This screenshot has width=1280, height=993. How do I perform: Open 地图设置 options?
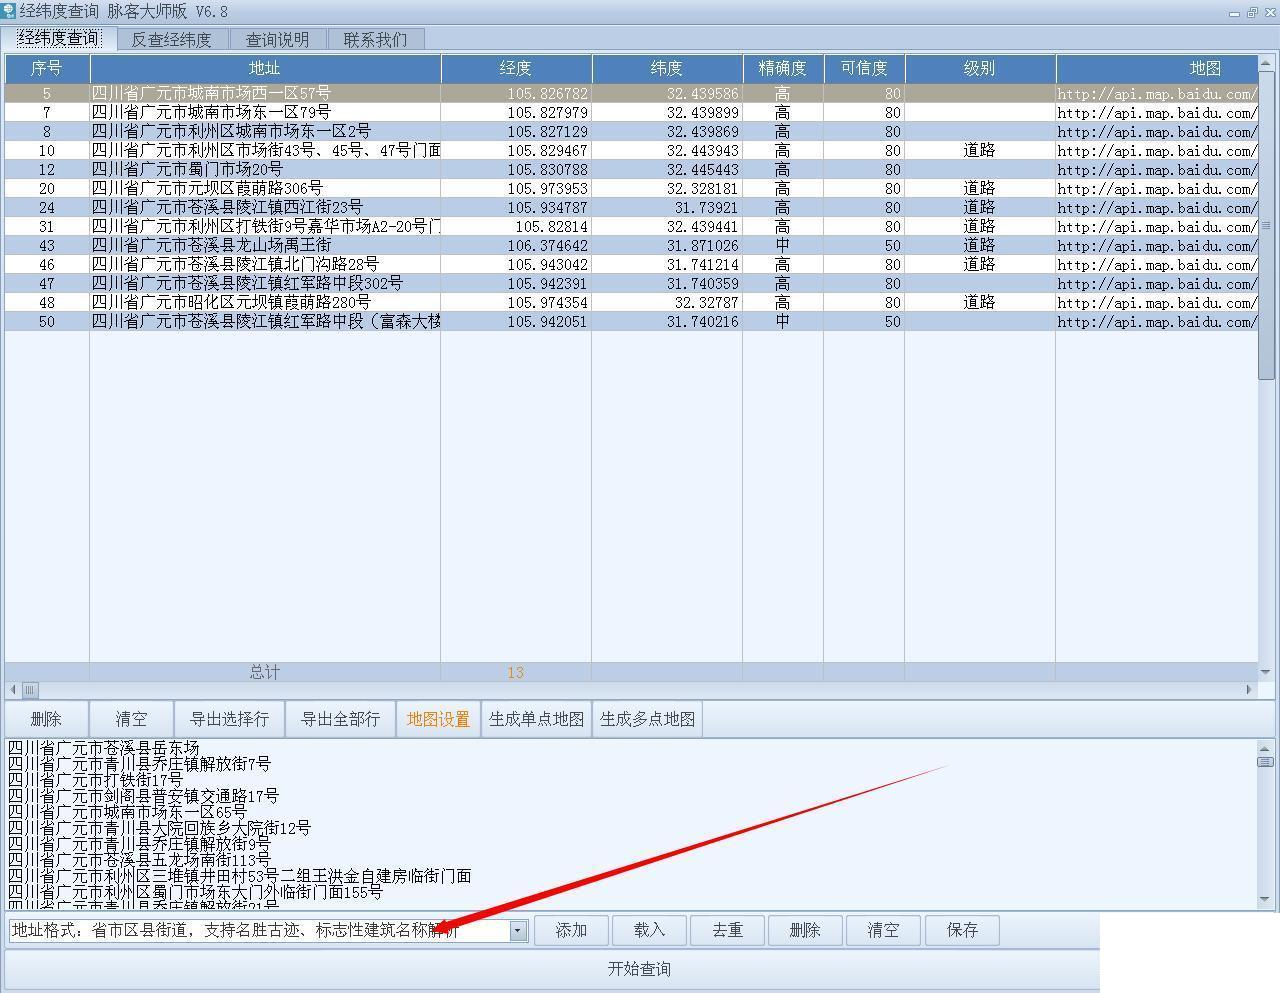tap(439, 719)
